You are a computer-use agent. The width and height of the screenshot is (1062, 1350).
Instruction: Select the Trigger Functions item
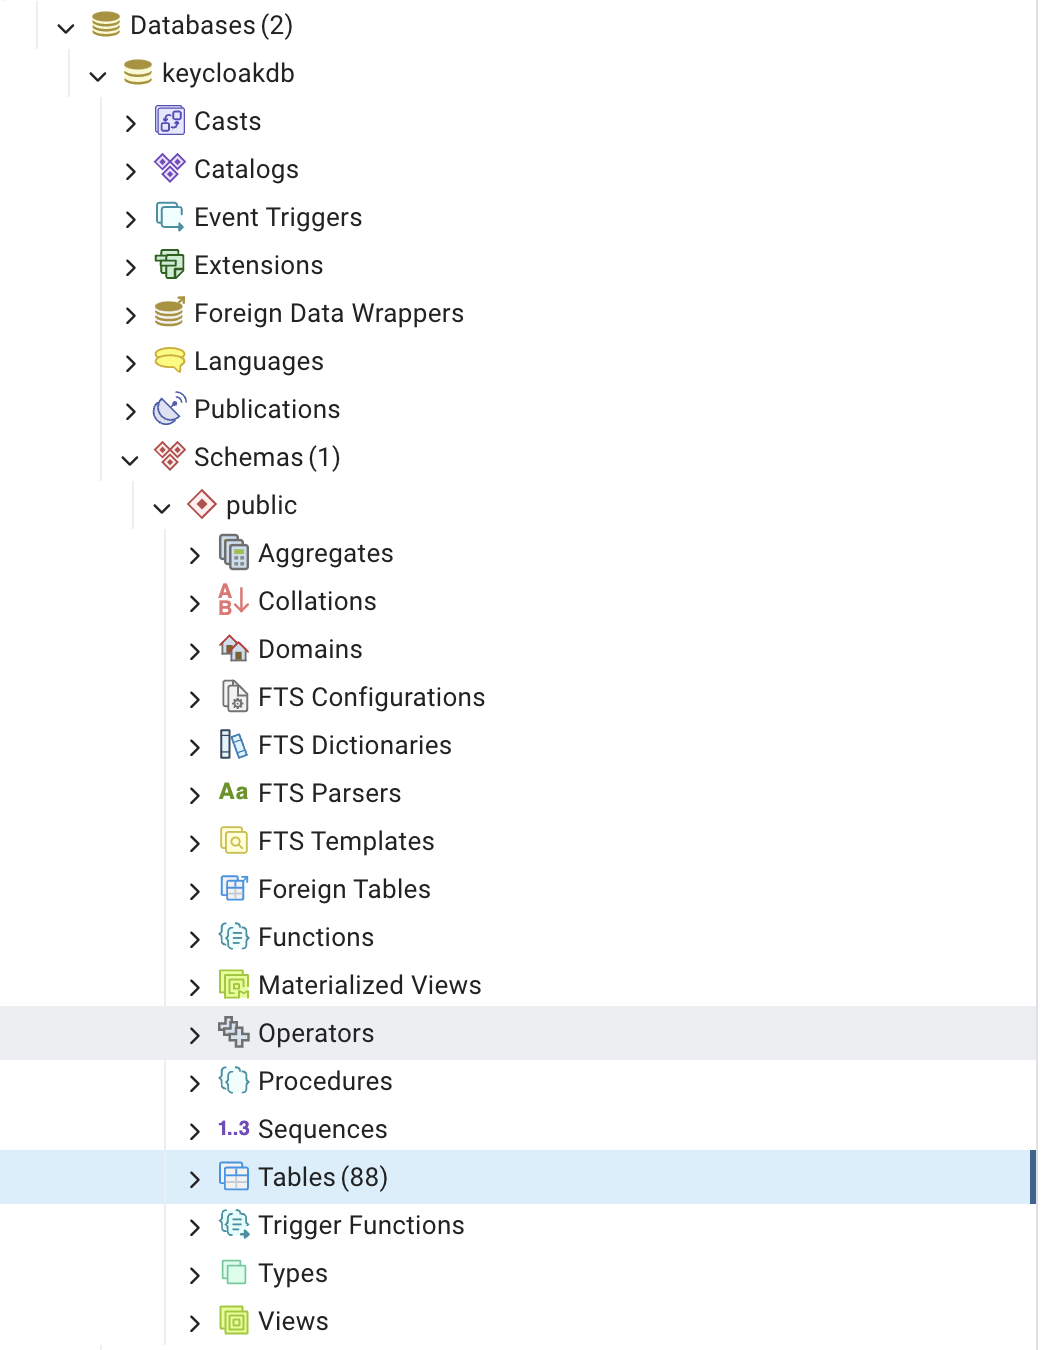[360, 1225]
